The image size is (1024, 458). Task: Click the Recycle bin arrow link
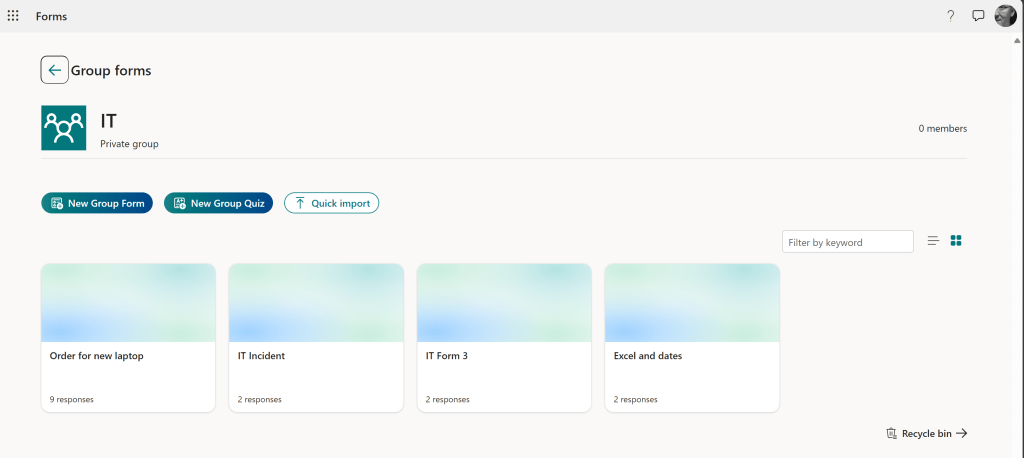[961, 433]
